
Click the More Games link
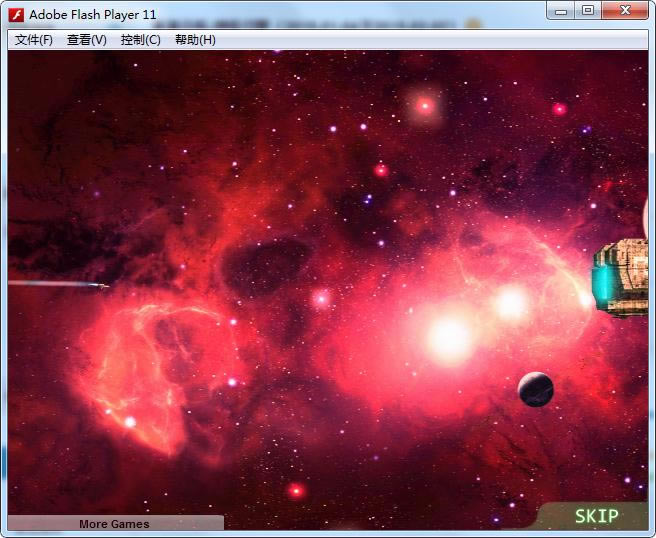pyautogui.click(x=114, y=524)
